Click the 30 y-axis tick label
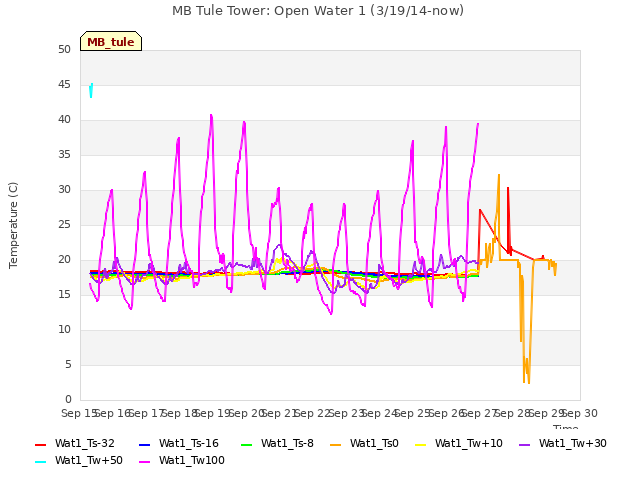Viewport: 640px width, 480px height. click(64, 189)
